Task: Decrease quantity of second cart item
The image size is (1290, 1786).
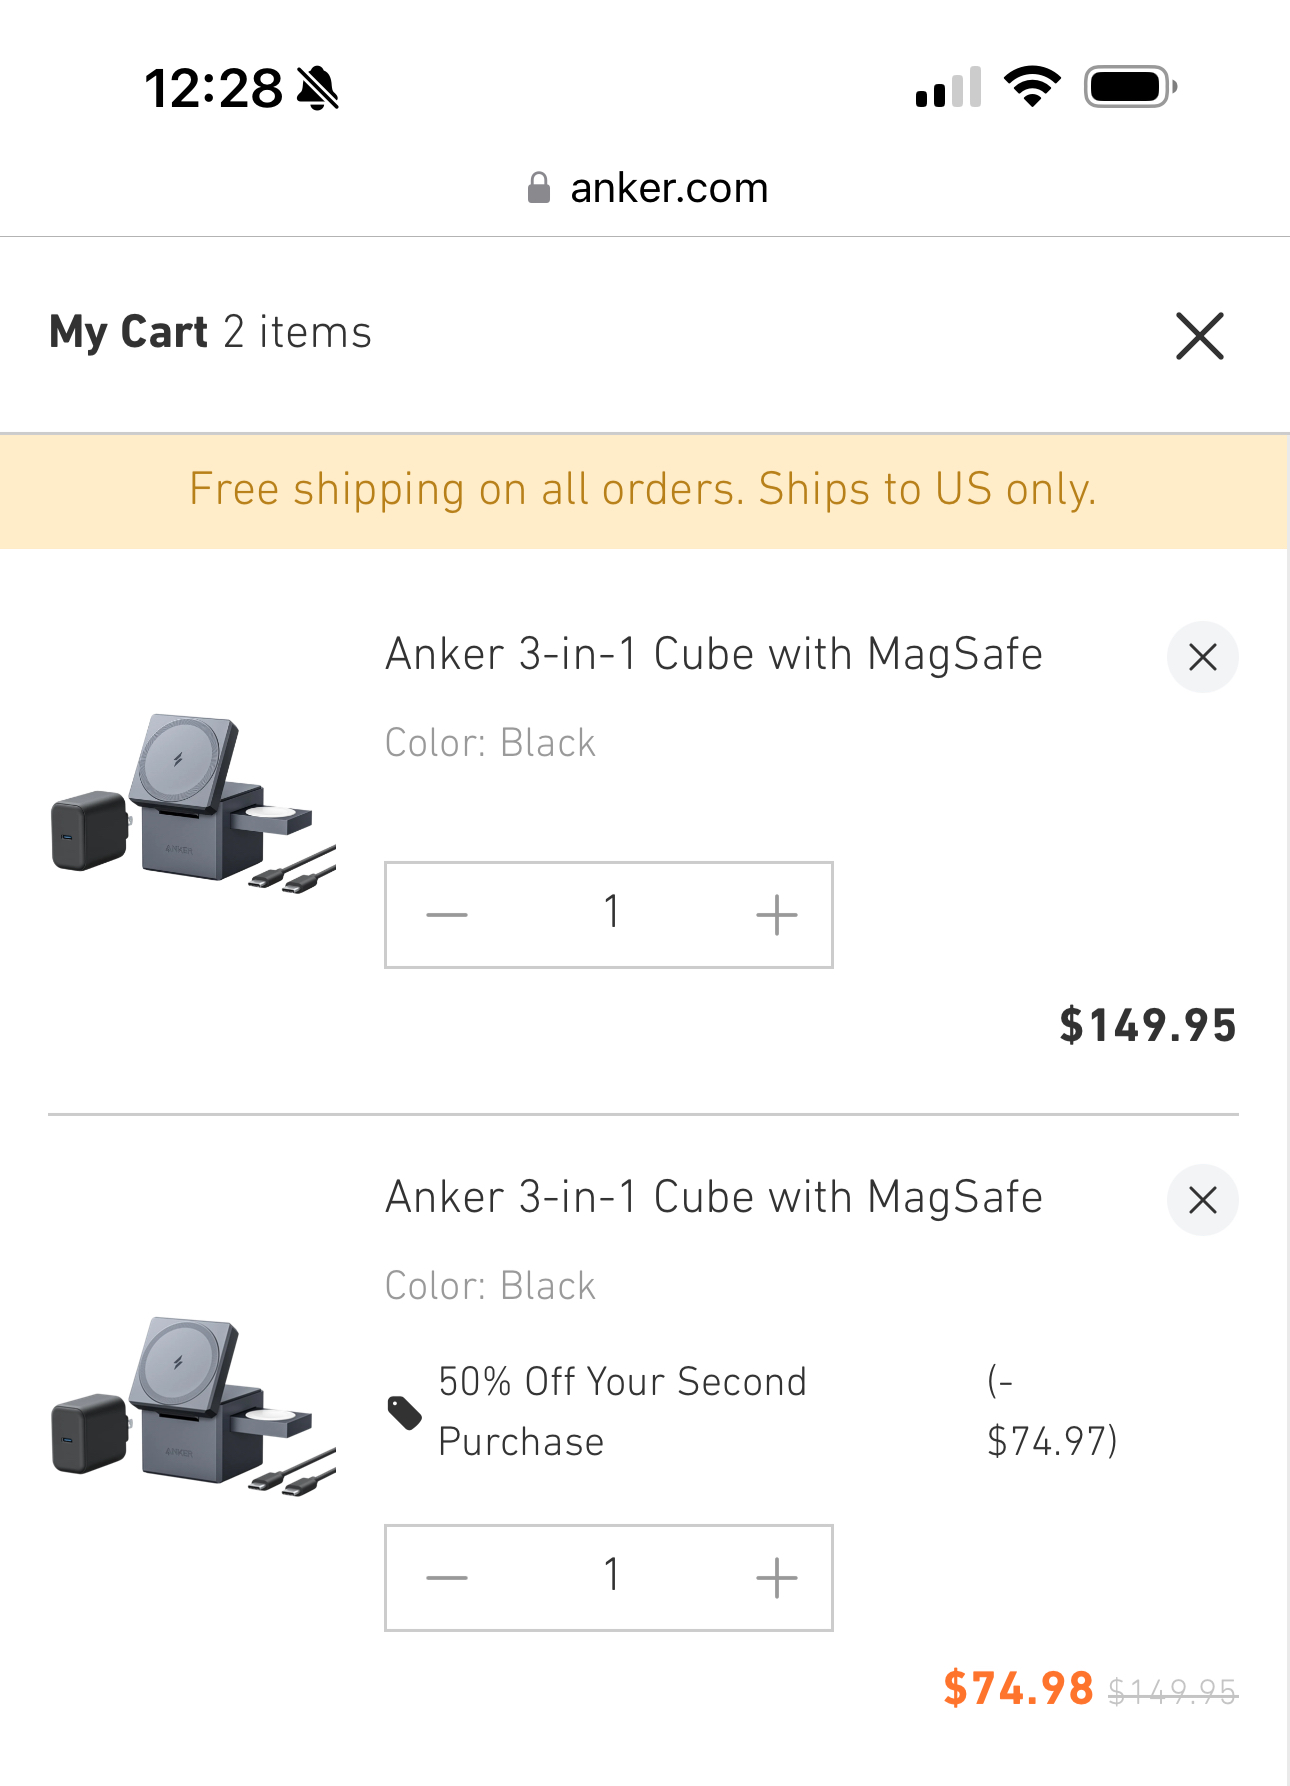Action: [x=447, y=1578]
